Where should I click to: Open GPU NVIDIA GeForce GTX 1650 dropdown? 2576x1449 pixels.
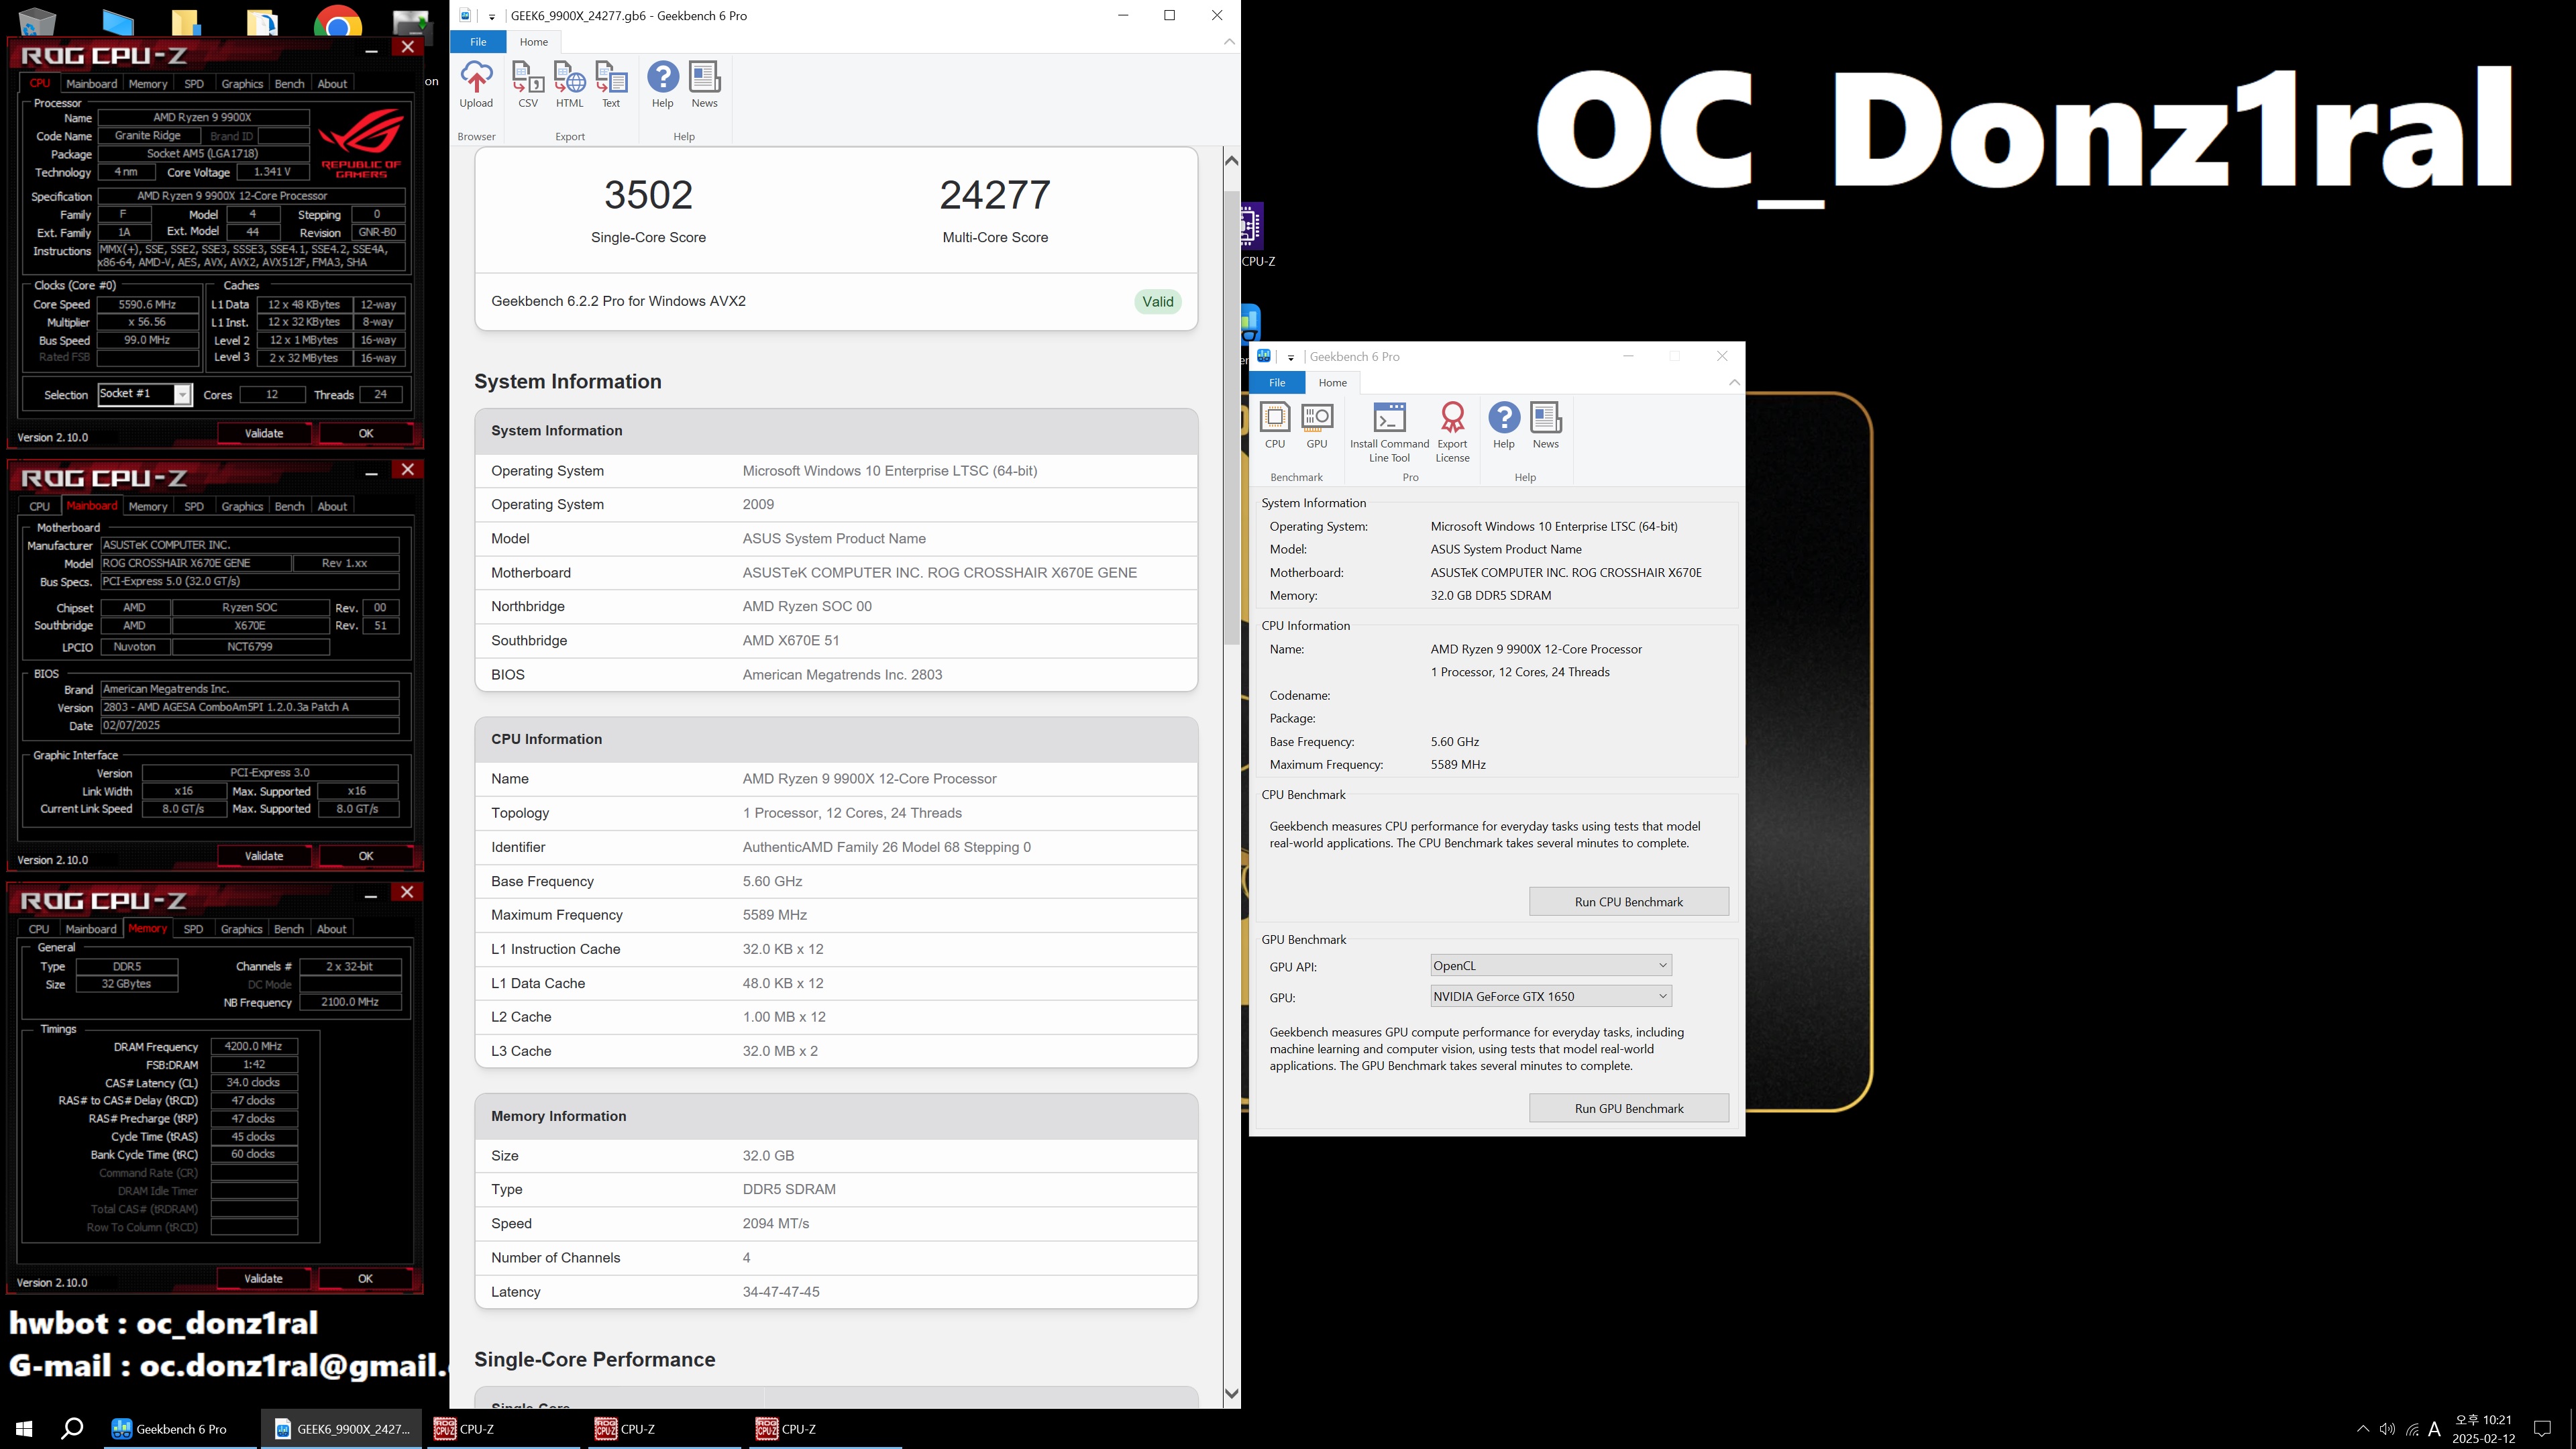[x=1551, y=997]
